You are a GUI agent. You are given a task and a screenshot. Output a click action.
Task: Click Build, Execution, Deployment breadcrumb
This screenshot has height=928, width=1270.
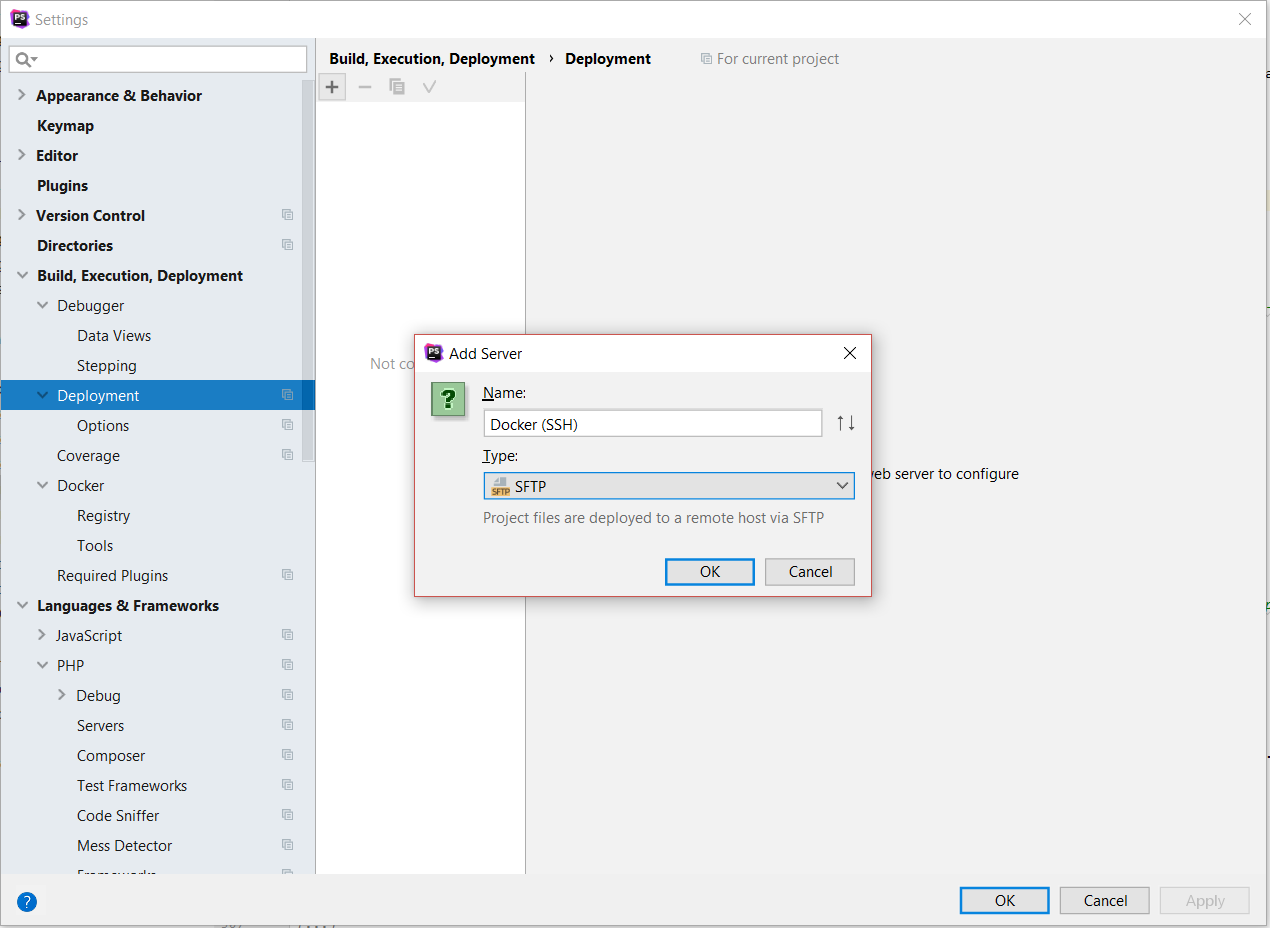pyautogui.click(x=432, y=59)
